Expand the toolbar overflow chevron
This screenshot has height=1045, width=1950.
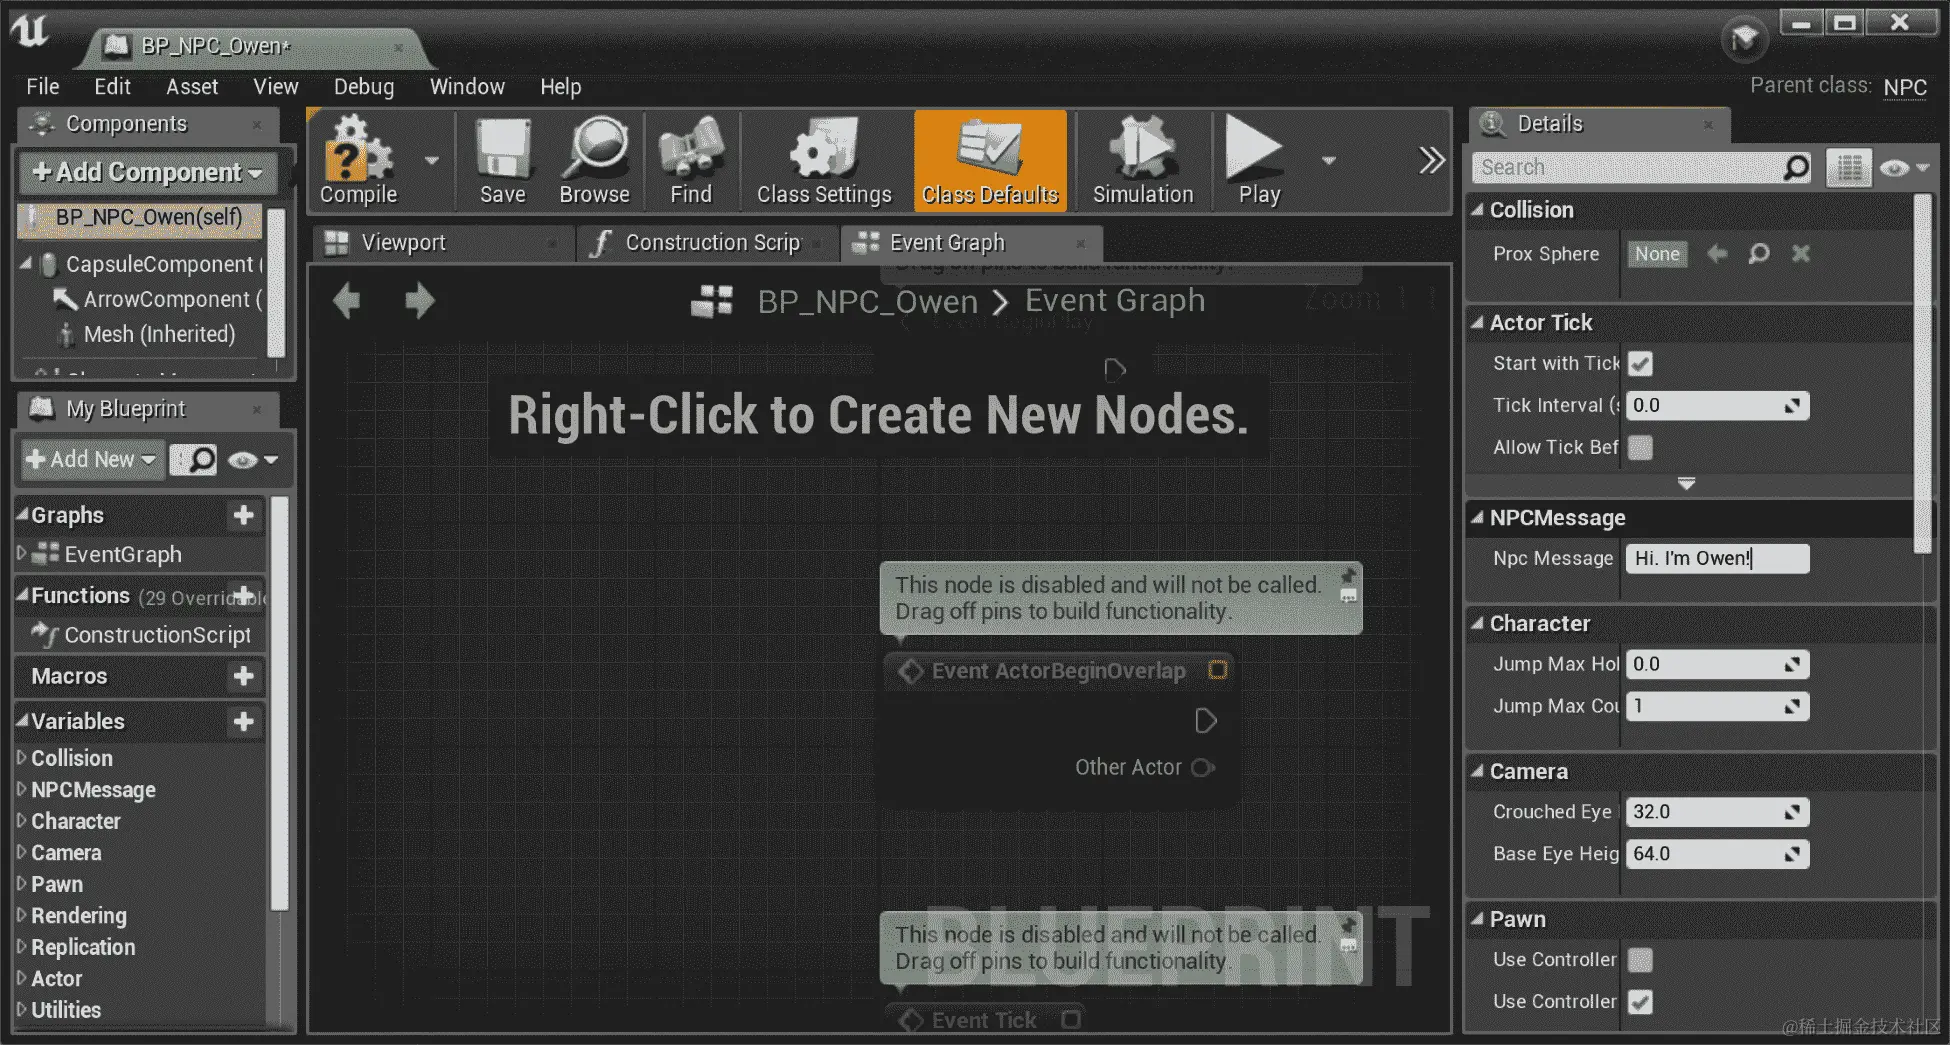1432,160
